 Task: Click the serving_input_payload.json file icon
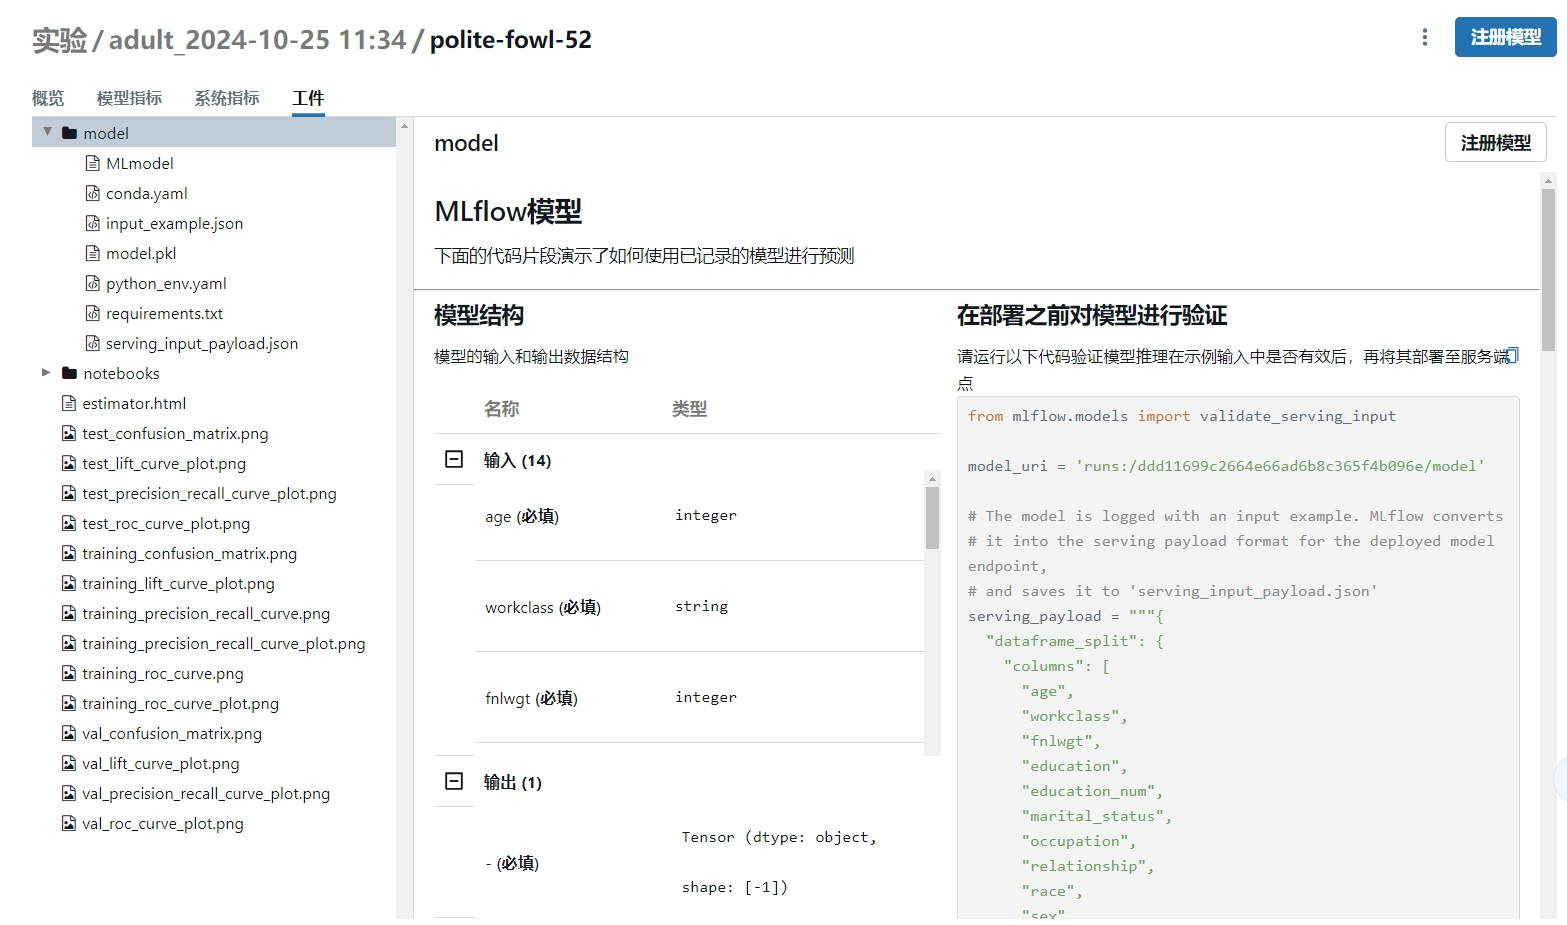93,343
